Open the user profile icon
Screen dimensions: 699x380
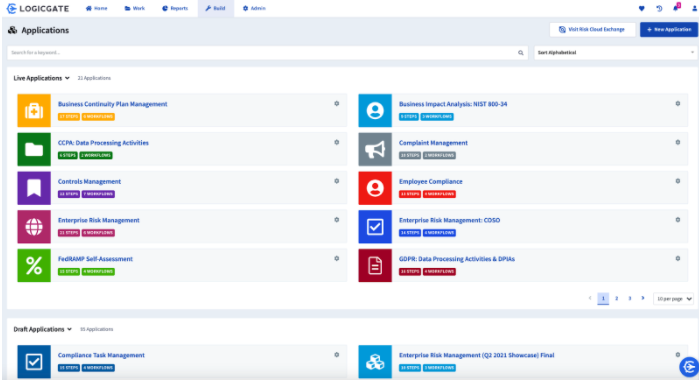tap(694, 8)
